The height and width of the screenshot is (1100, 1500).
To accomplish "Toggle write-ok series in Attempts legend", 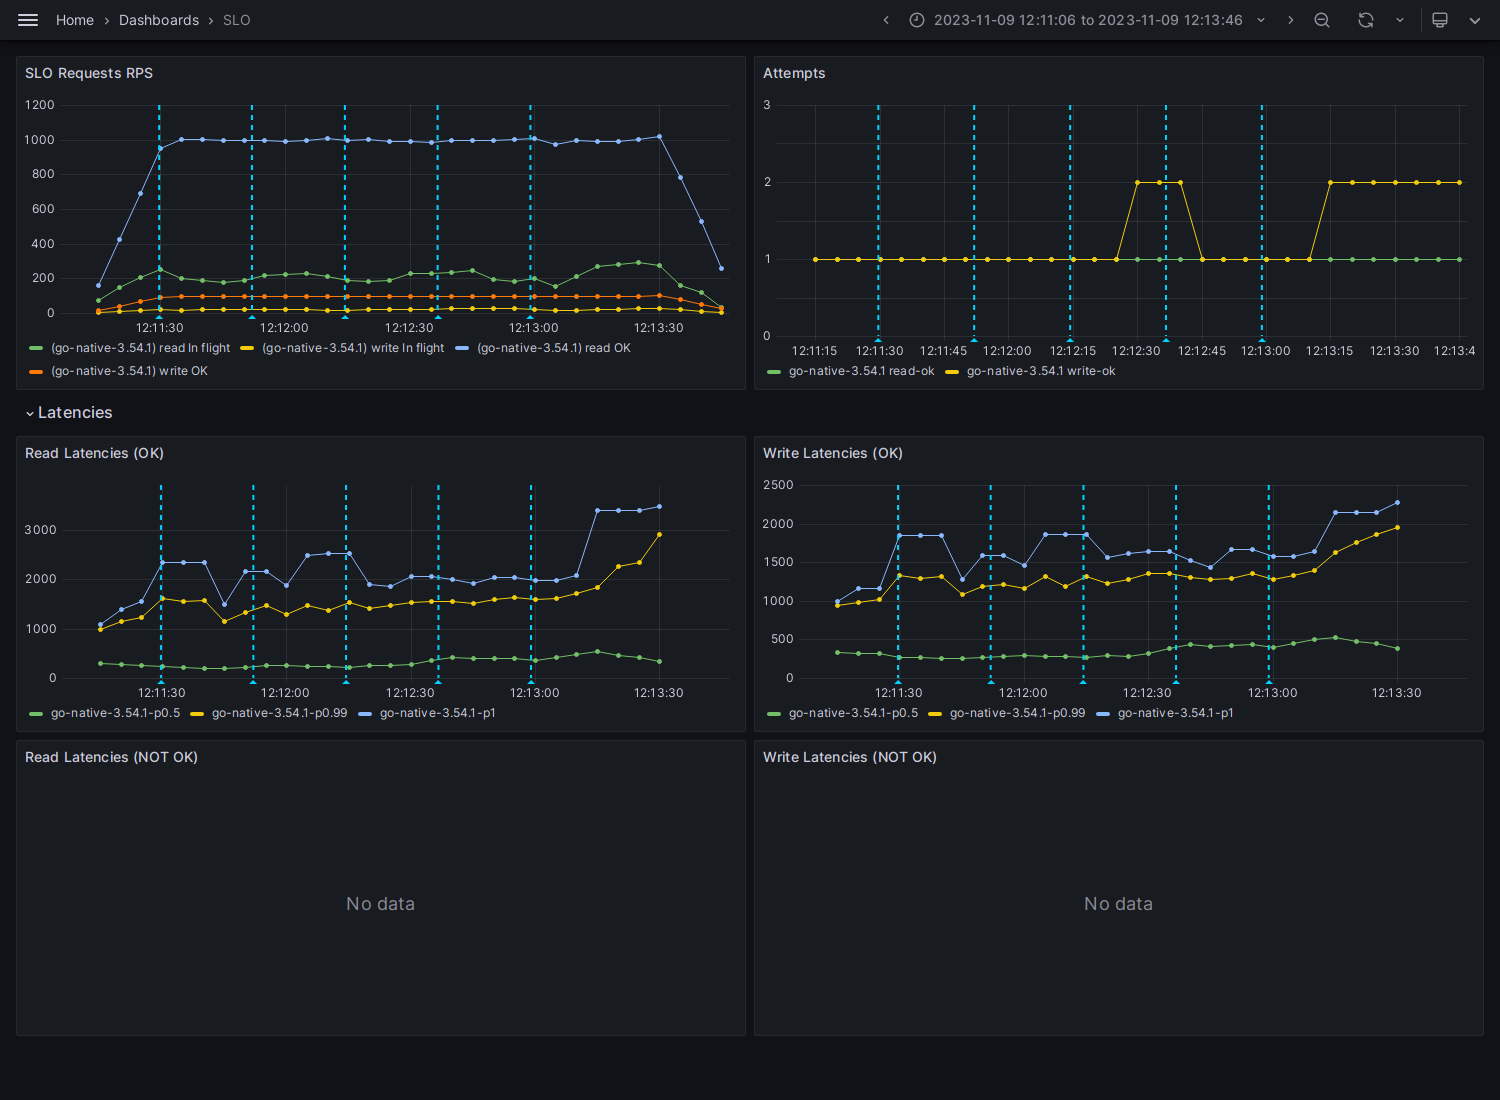I will pyautogui.click(x=1041, y=371).
